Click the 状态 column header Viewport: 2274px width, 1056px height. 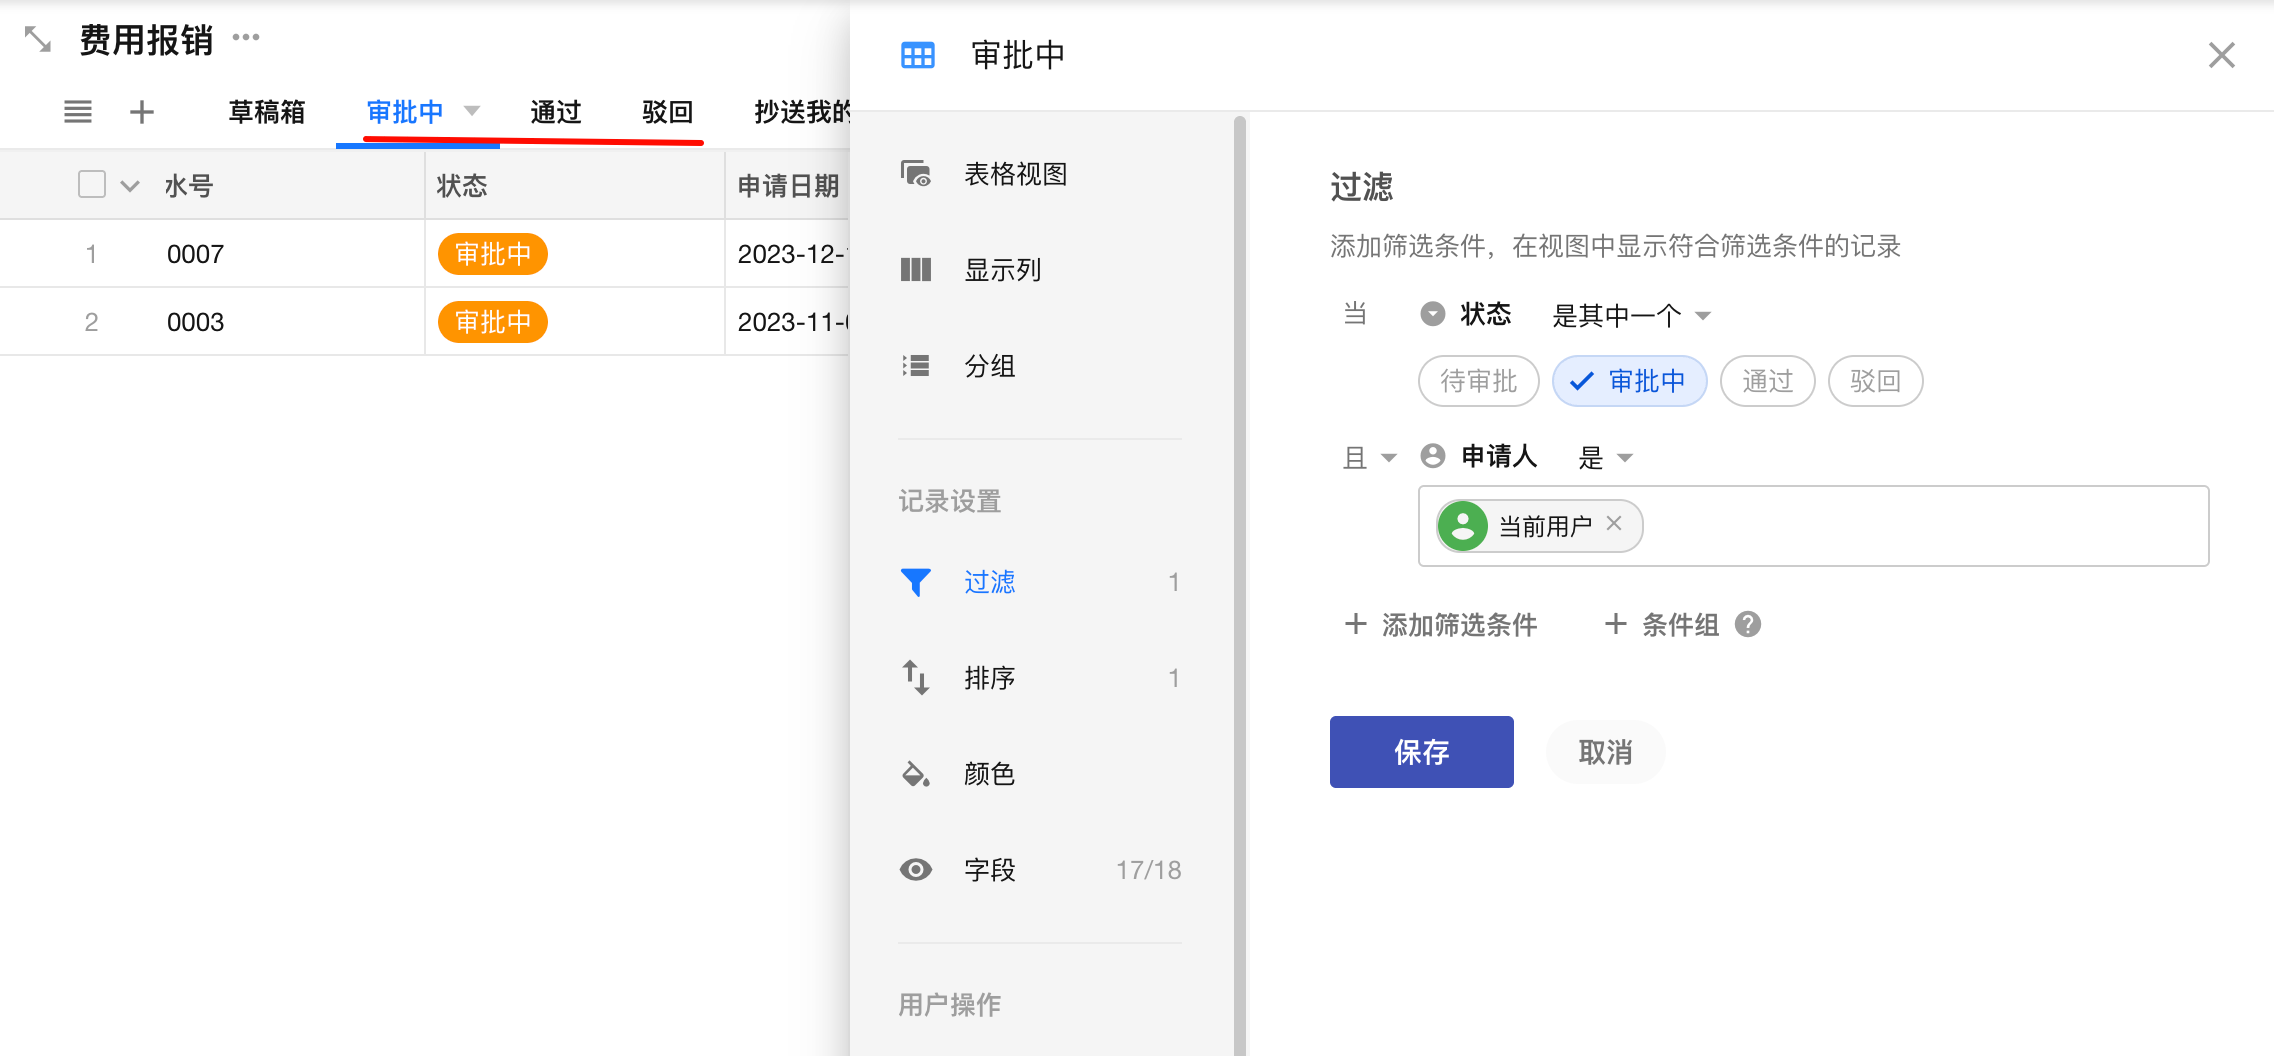[x=575, y=185]
